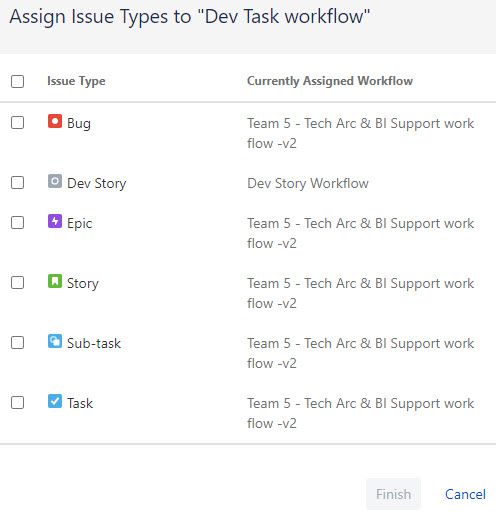This screenshot has width=496, height=520.
Task: Click the workflow assigned to Sub-task
Action: click(x=361, y=353)
